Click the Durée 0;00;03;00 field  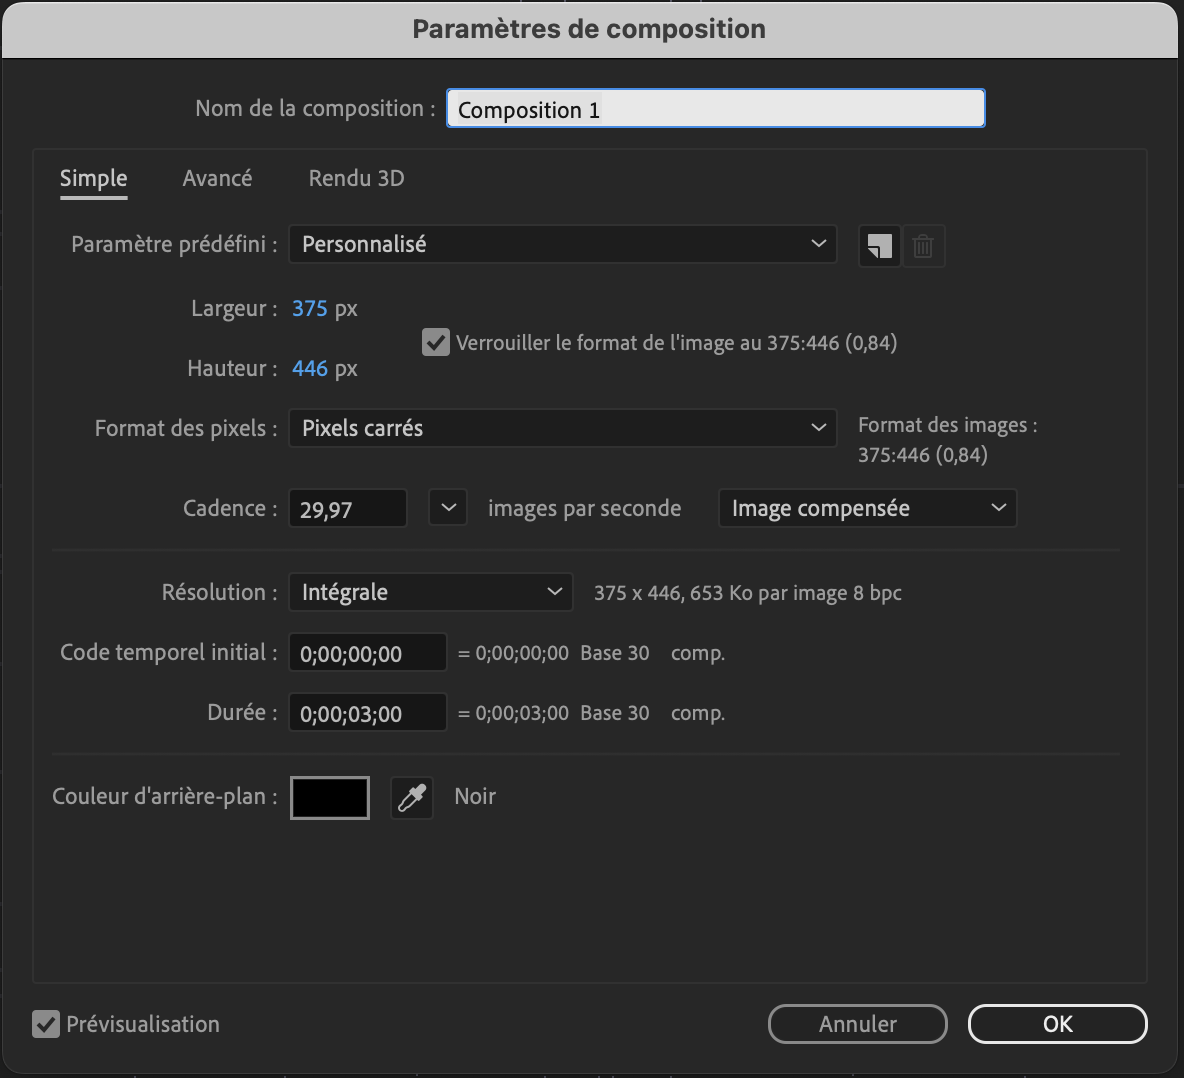point(368,713)
